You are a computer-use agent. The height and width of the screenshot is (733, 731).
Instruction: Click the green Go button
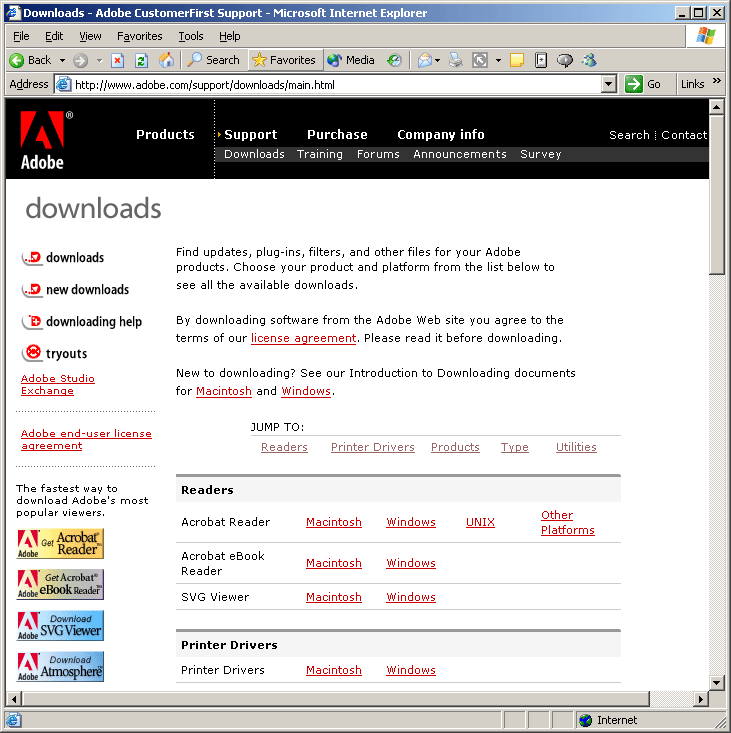[643, 85]
